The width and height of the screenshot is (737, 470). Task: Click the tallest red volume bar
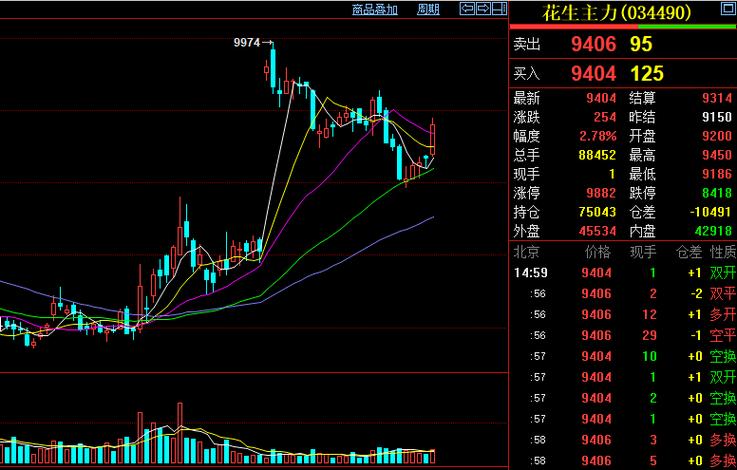pyautogui.click(x=180, y=432)
